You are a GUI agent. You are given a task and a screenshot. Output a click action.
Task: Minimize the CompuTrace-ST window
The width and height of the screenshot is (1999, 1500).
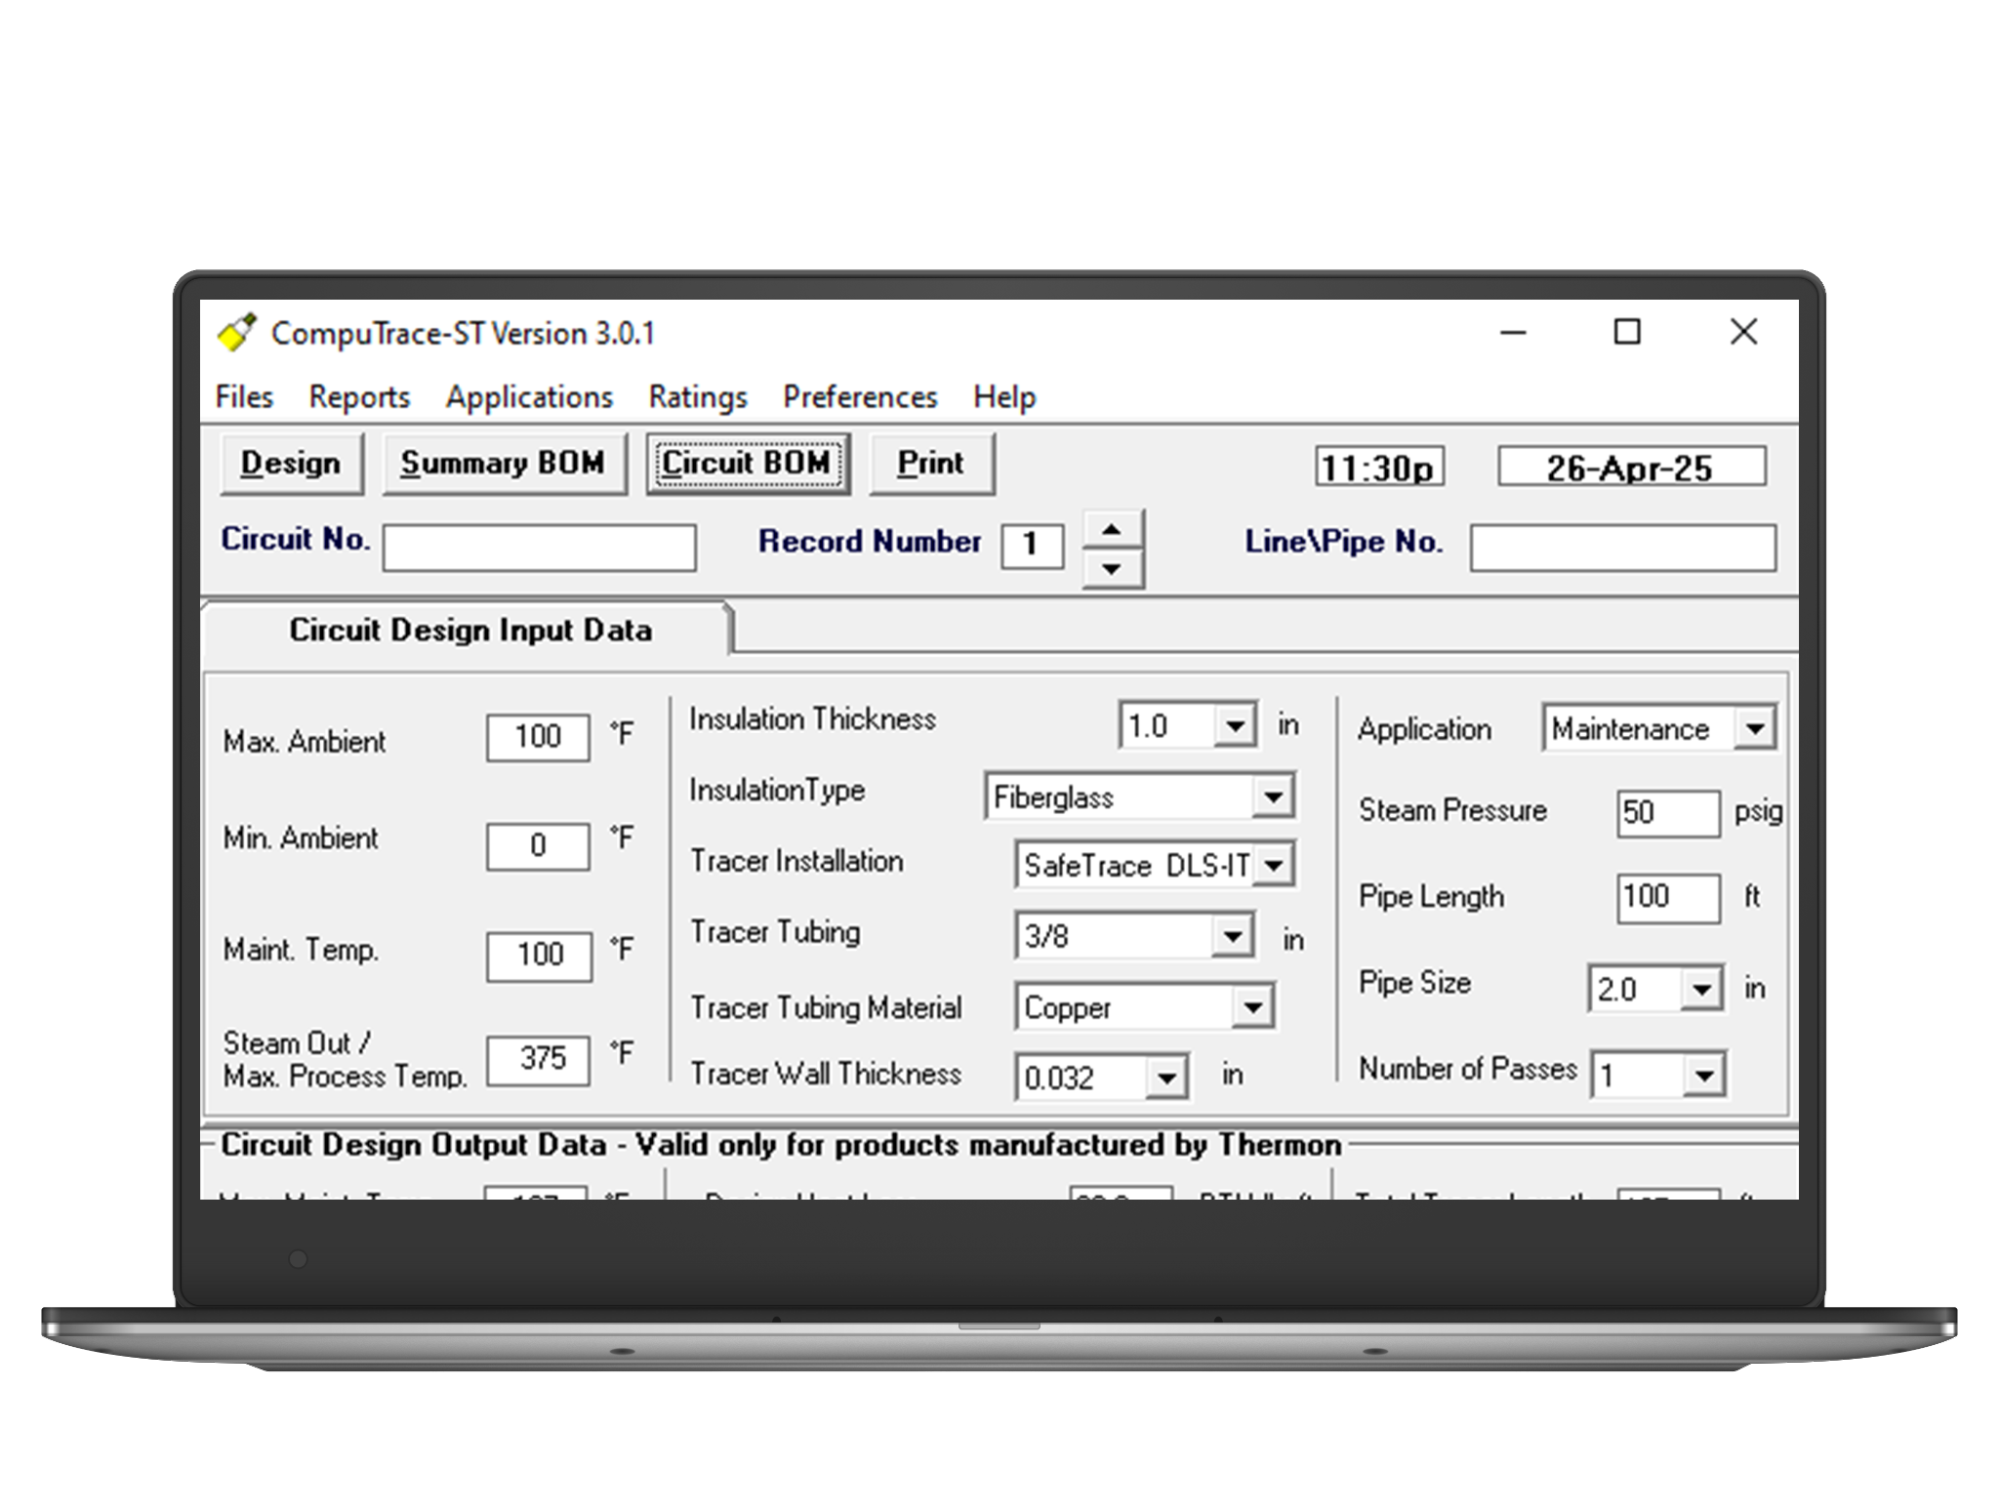1513,332
